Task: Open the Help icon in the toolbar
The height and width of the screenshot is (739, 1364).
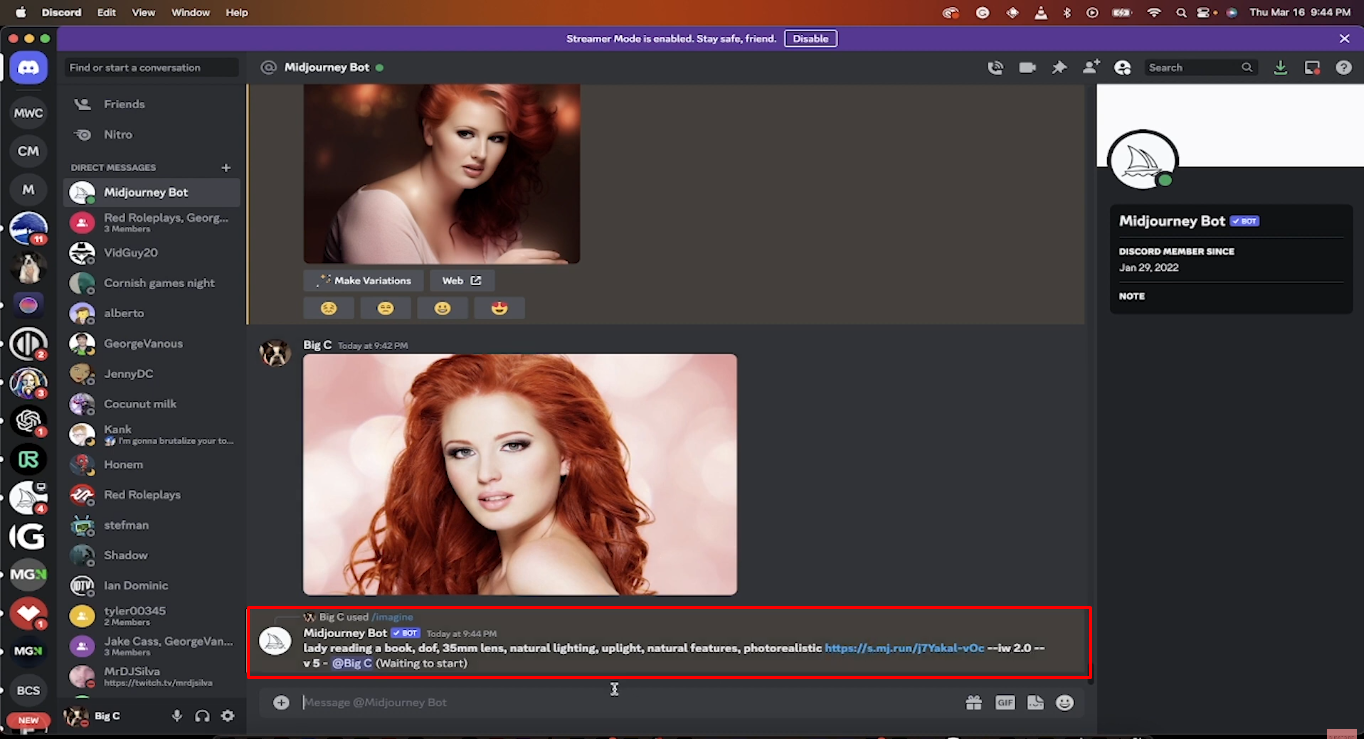Action: 1343,67
